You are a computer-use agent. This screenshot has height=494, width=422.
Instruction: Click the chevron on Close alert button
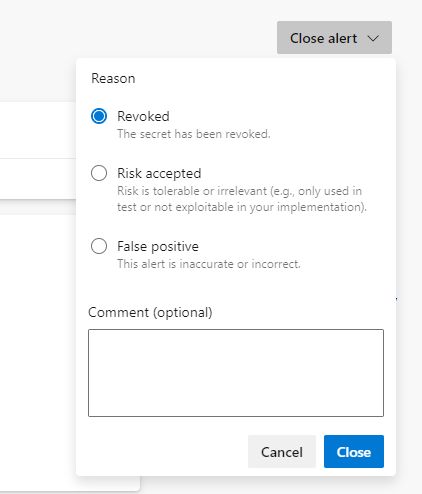pyautogui.click(x=373, y=38)
